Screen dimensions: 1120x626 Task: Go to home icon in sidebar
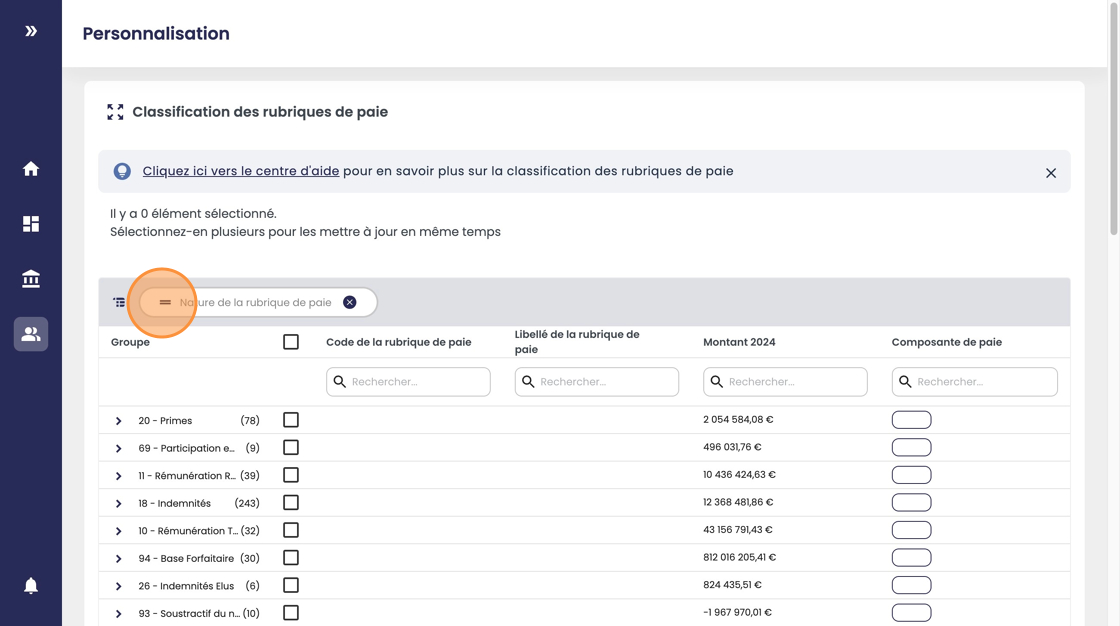[31, 169]
